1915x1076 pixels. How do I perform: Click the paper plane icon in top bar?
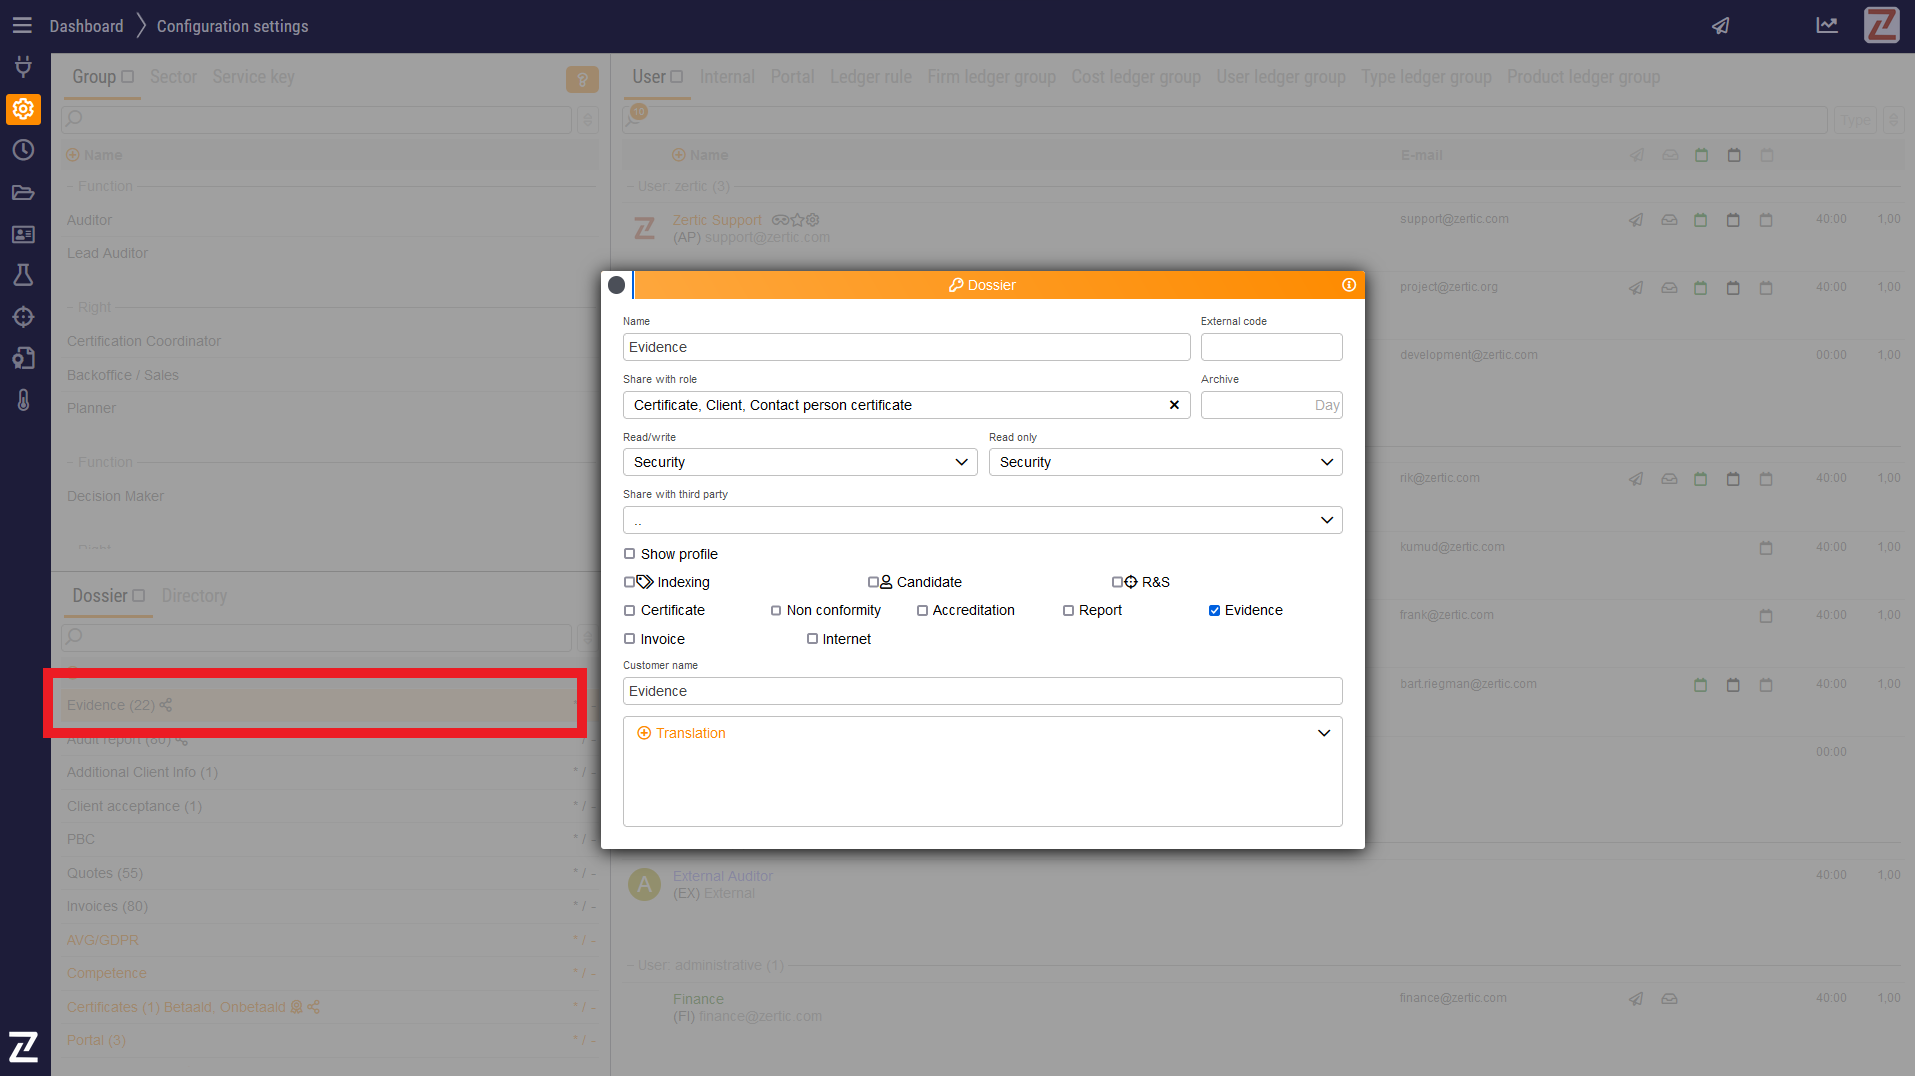1720,26
